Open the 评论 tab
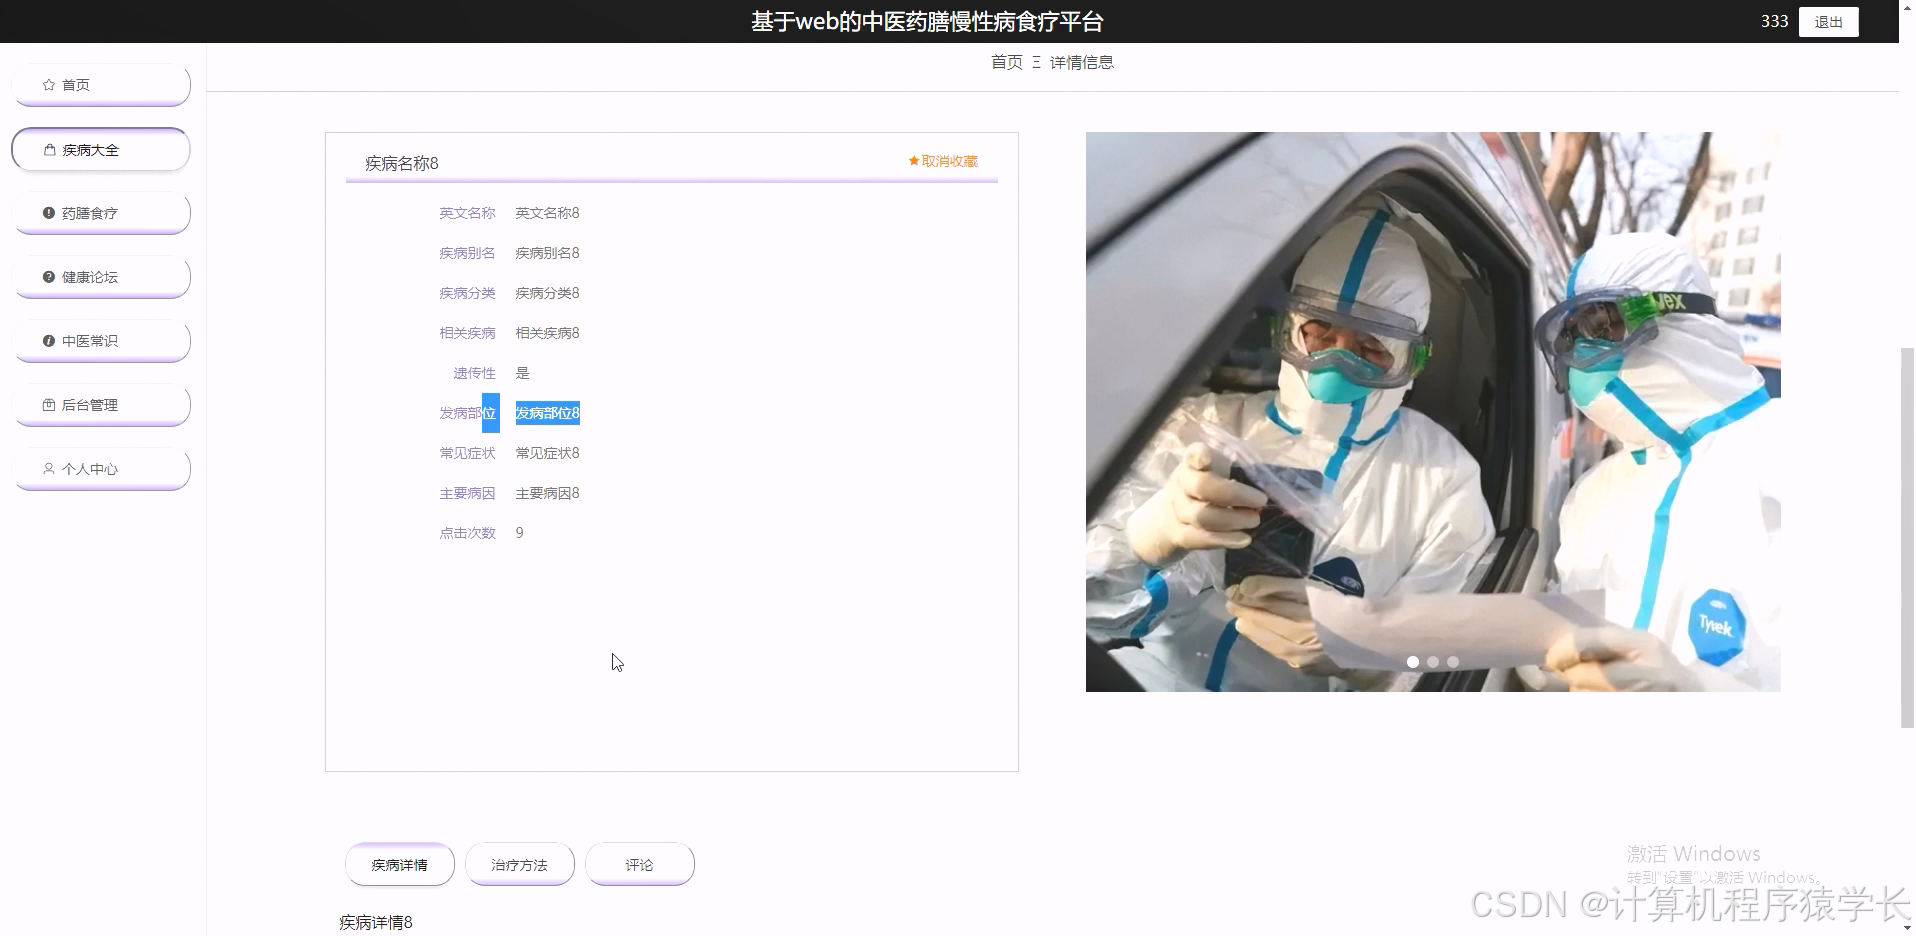Screen dimensions: 1916x936 pyautogui.click(x=639, y=864)
